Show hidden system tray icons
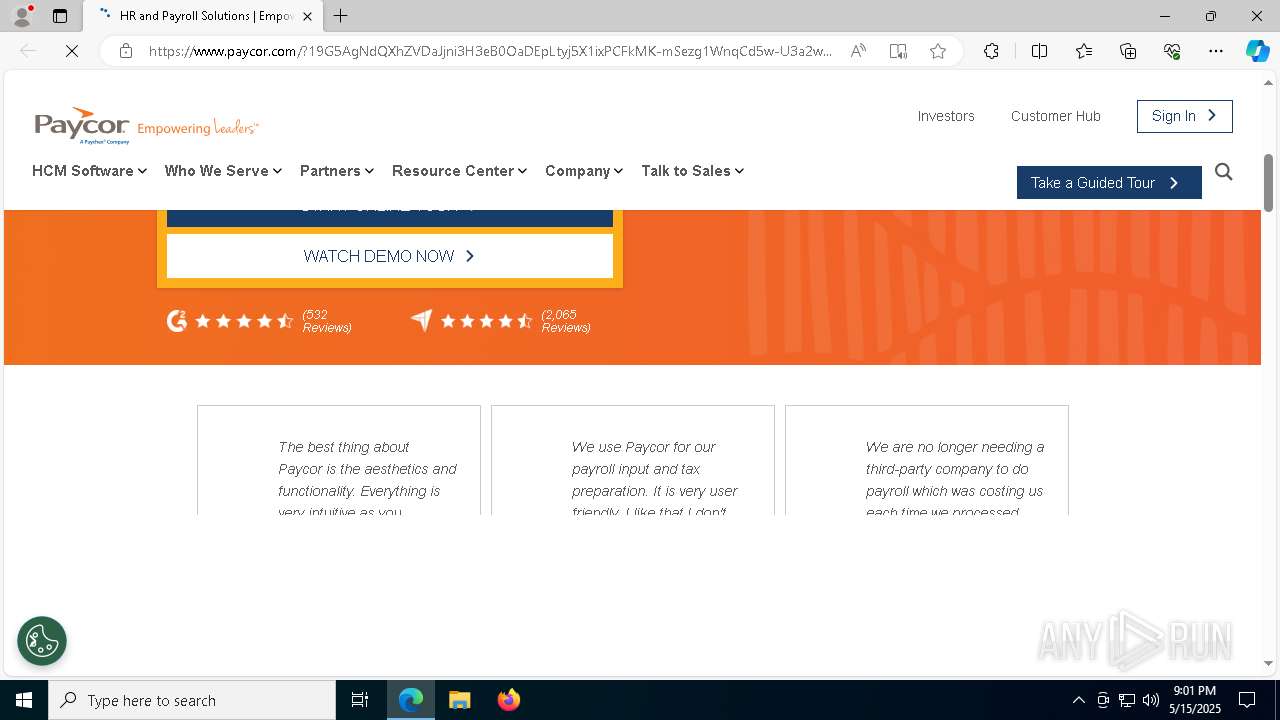Viewport: 1280px width, 720px height. coord(1078,700)
